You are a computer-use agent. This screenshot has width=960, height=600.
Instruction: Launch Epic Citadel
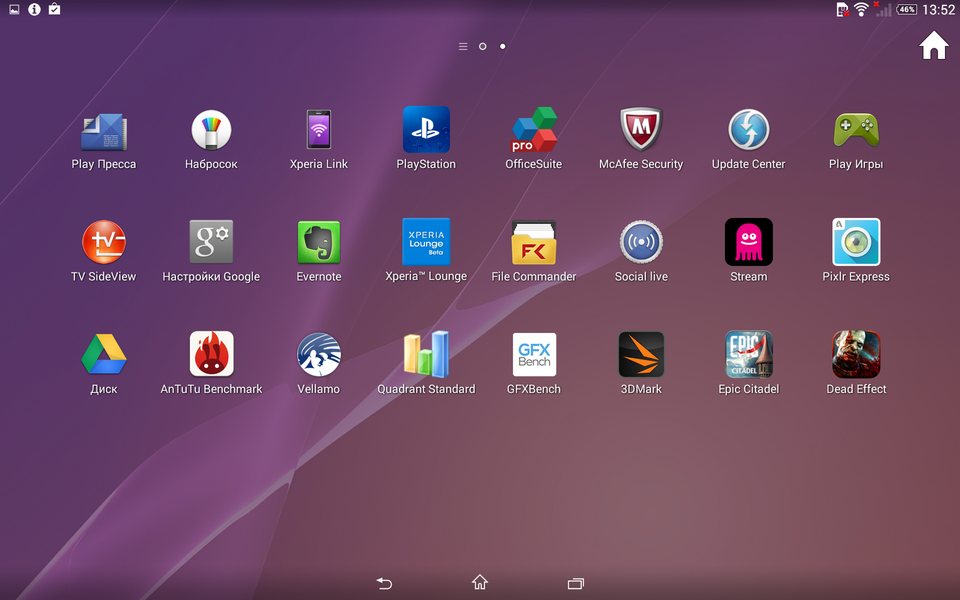(x=748, y=354)
